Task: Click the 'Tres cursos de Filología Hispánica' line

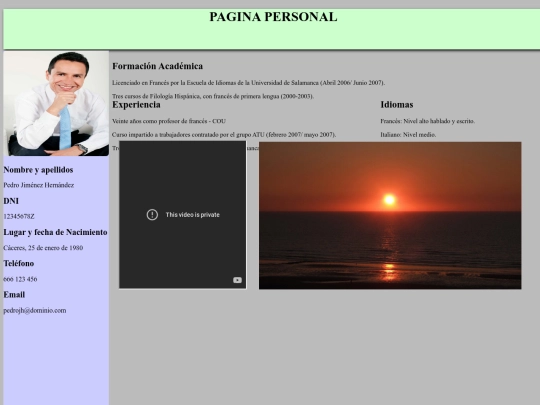Action: pyautogui.click(x=213, y=96)
